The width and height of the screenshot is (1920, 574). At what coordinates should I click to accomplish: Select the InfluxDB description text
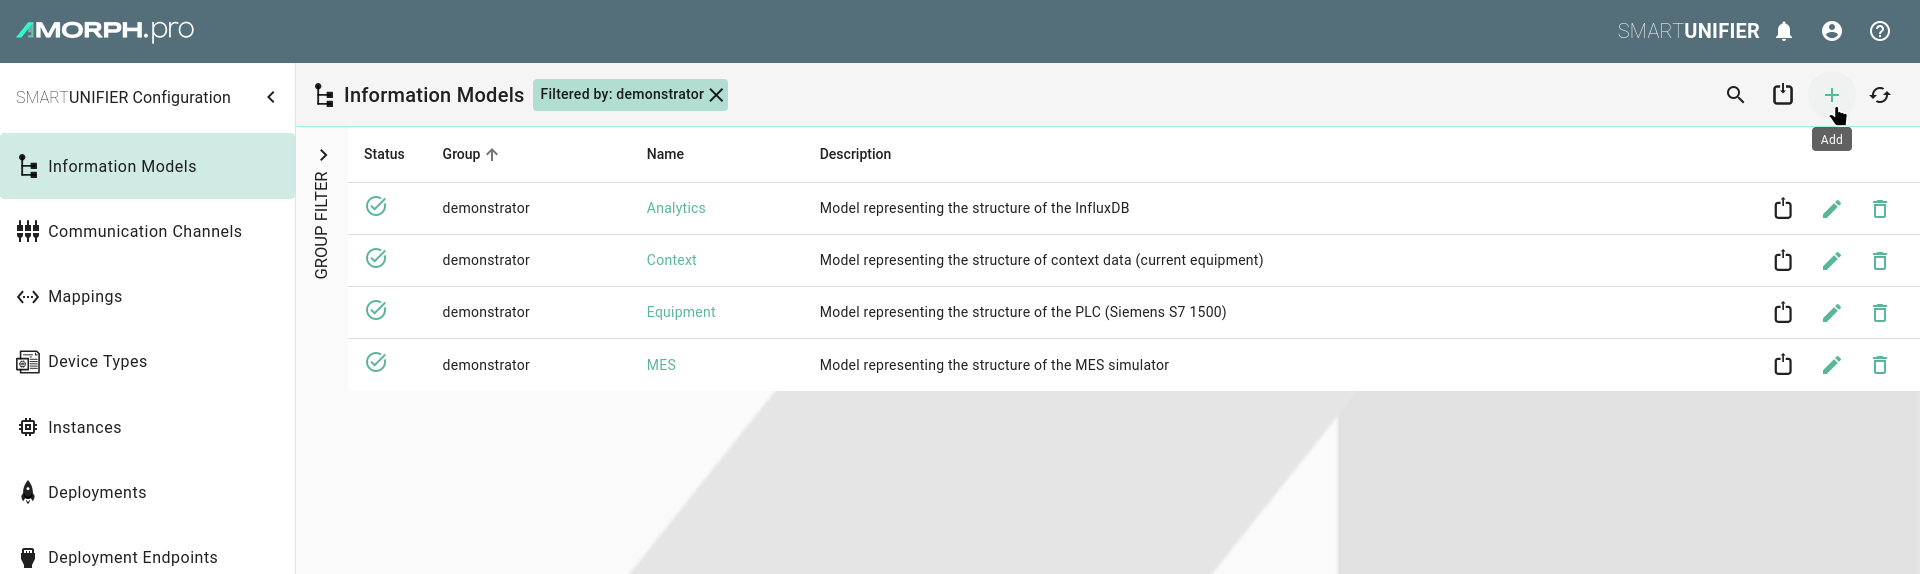point(974,208)
